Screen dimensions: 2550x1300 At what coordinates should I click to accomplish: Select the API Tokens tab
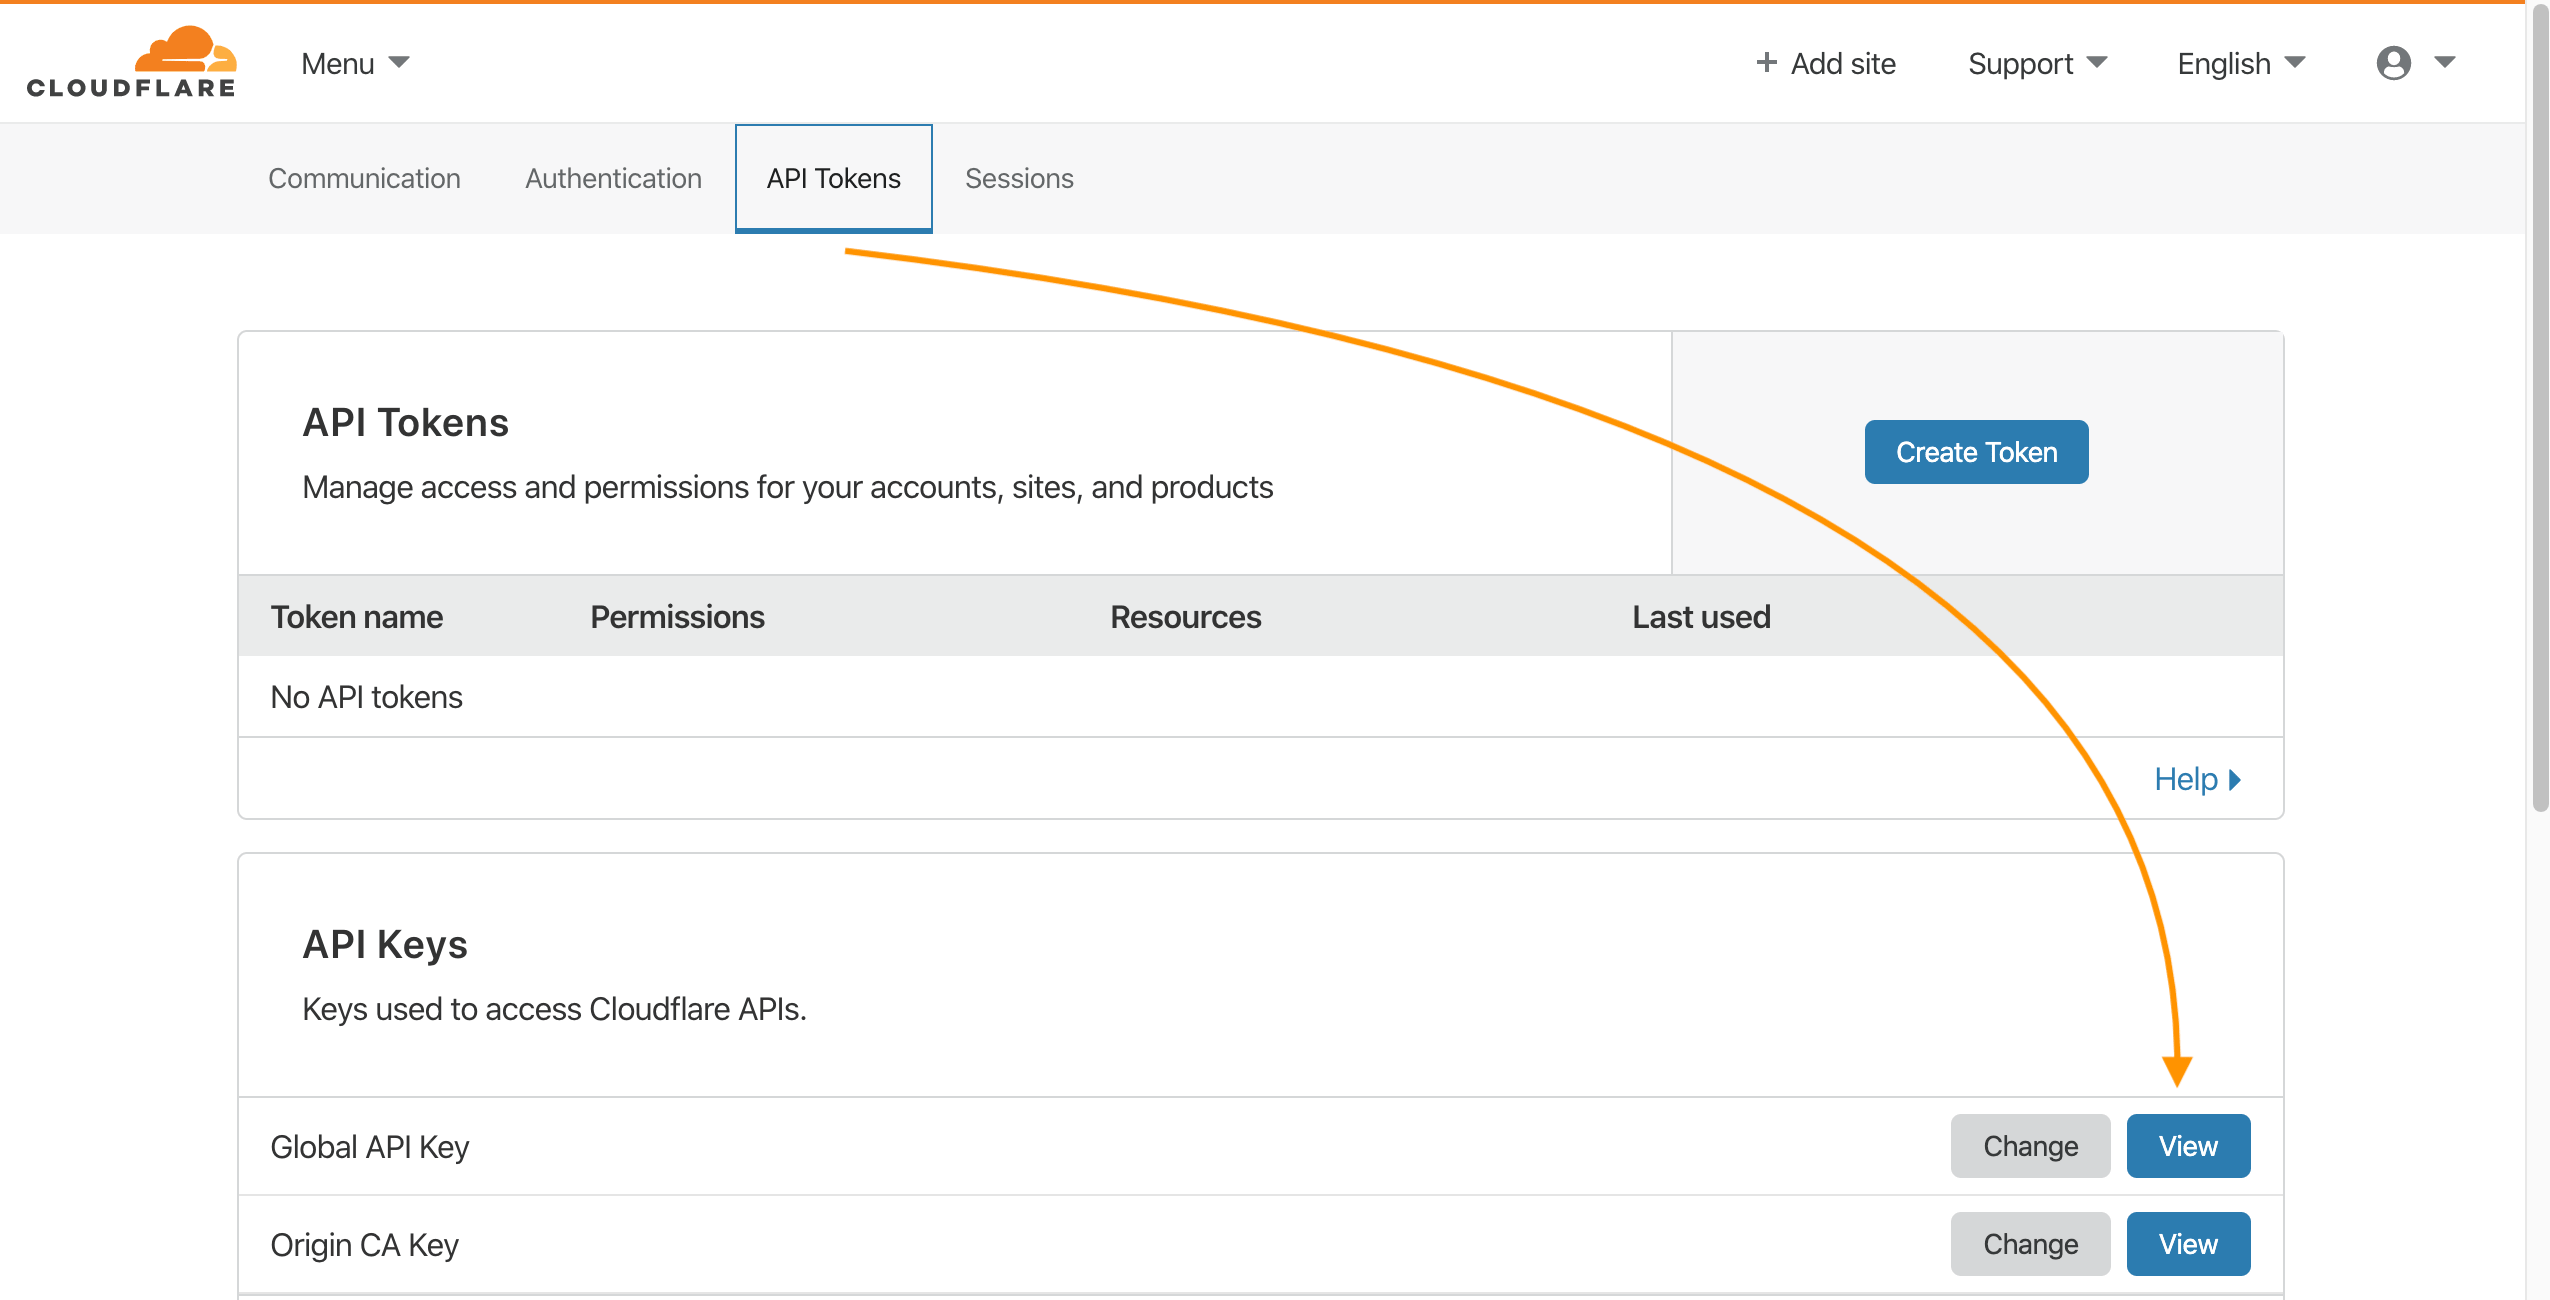(x=834, y=178)
